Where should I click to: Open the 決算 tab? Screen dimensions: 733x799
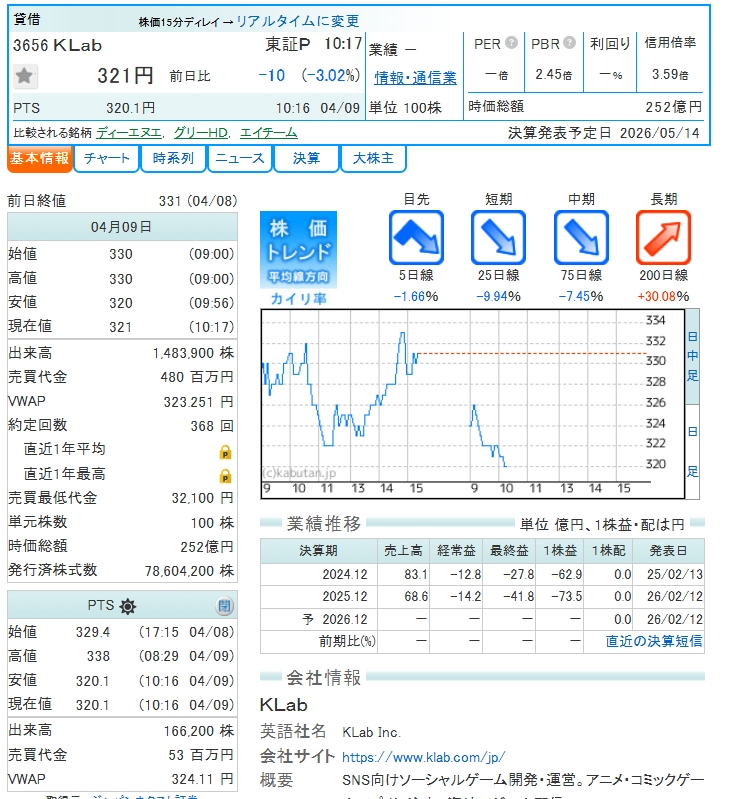(x=306, y=159)
